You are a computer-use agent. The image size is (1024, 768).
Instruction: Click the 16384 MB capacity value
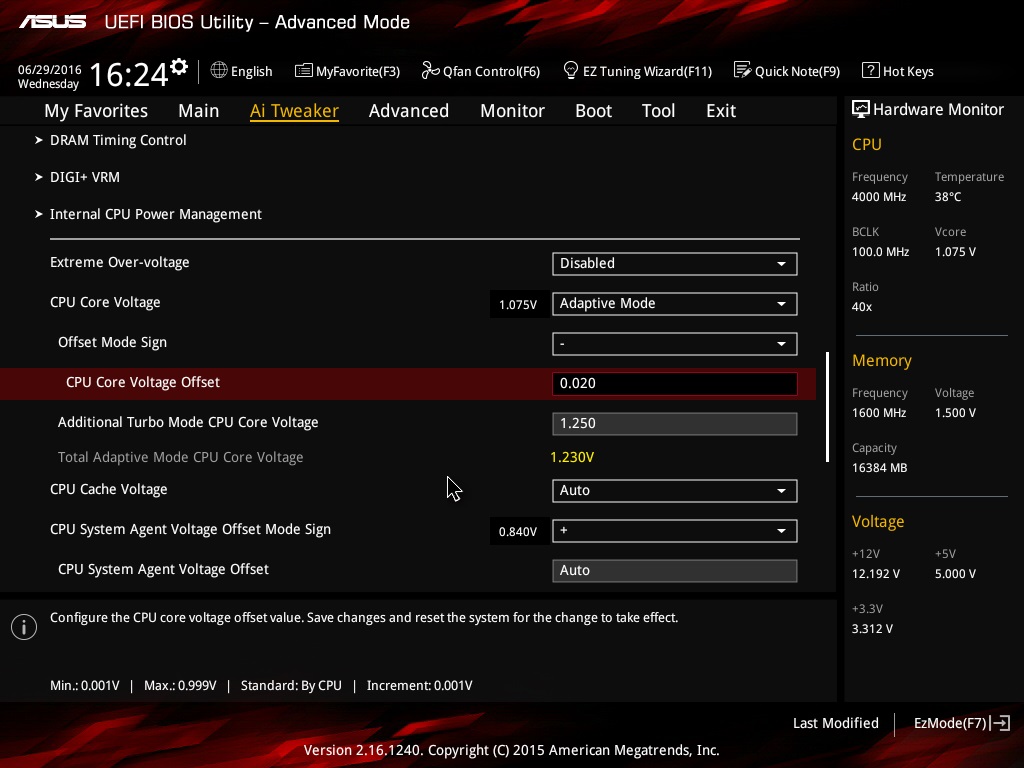(x=879, y=468)
